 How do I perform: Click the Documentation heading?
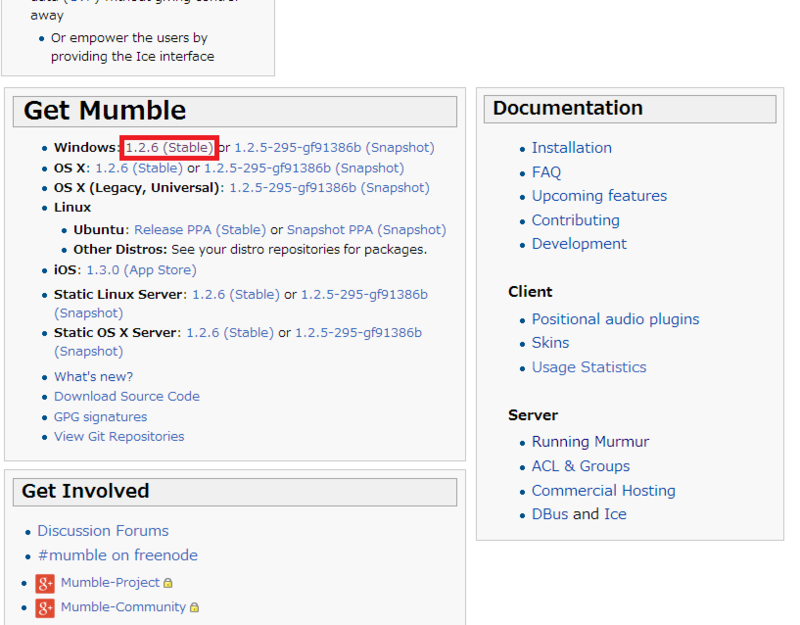[568, 108]
